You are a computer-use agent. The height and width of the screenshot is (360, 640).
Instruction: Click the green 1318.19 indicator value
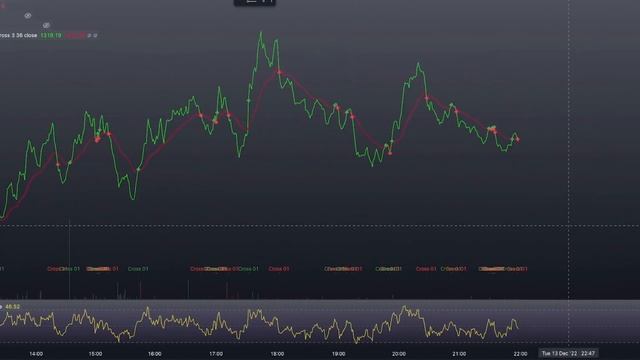[51, 36]
